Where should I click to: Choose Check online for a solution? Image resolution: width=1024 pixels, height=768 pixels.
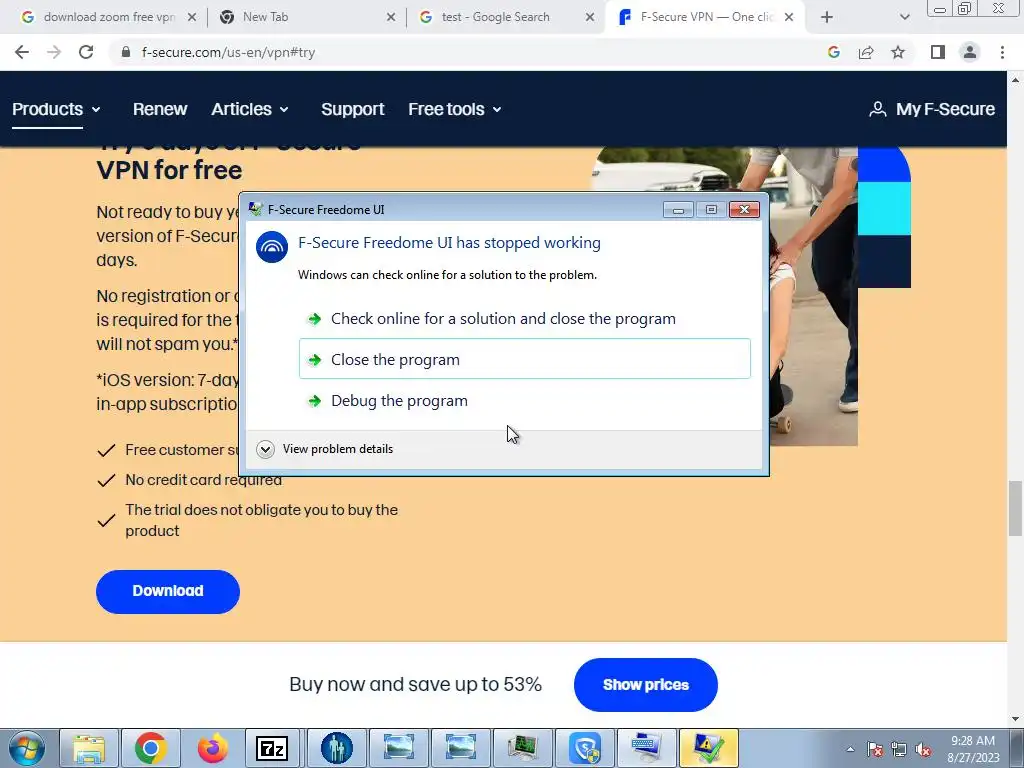click(524, 319)
